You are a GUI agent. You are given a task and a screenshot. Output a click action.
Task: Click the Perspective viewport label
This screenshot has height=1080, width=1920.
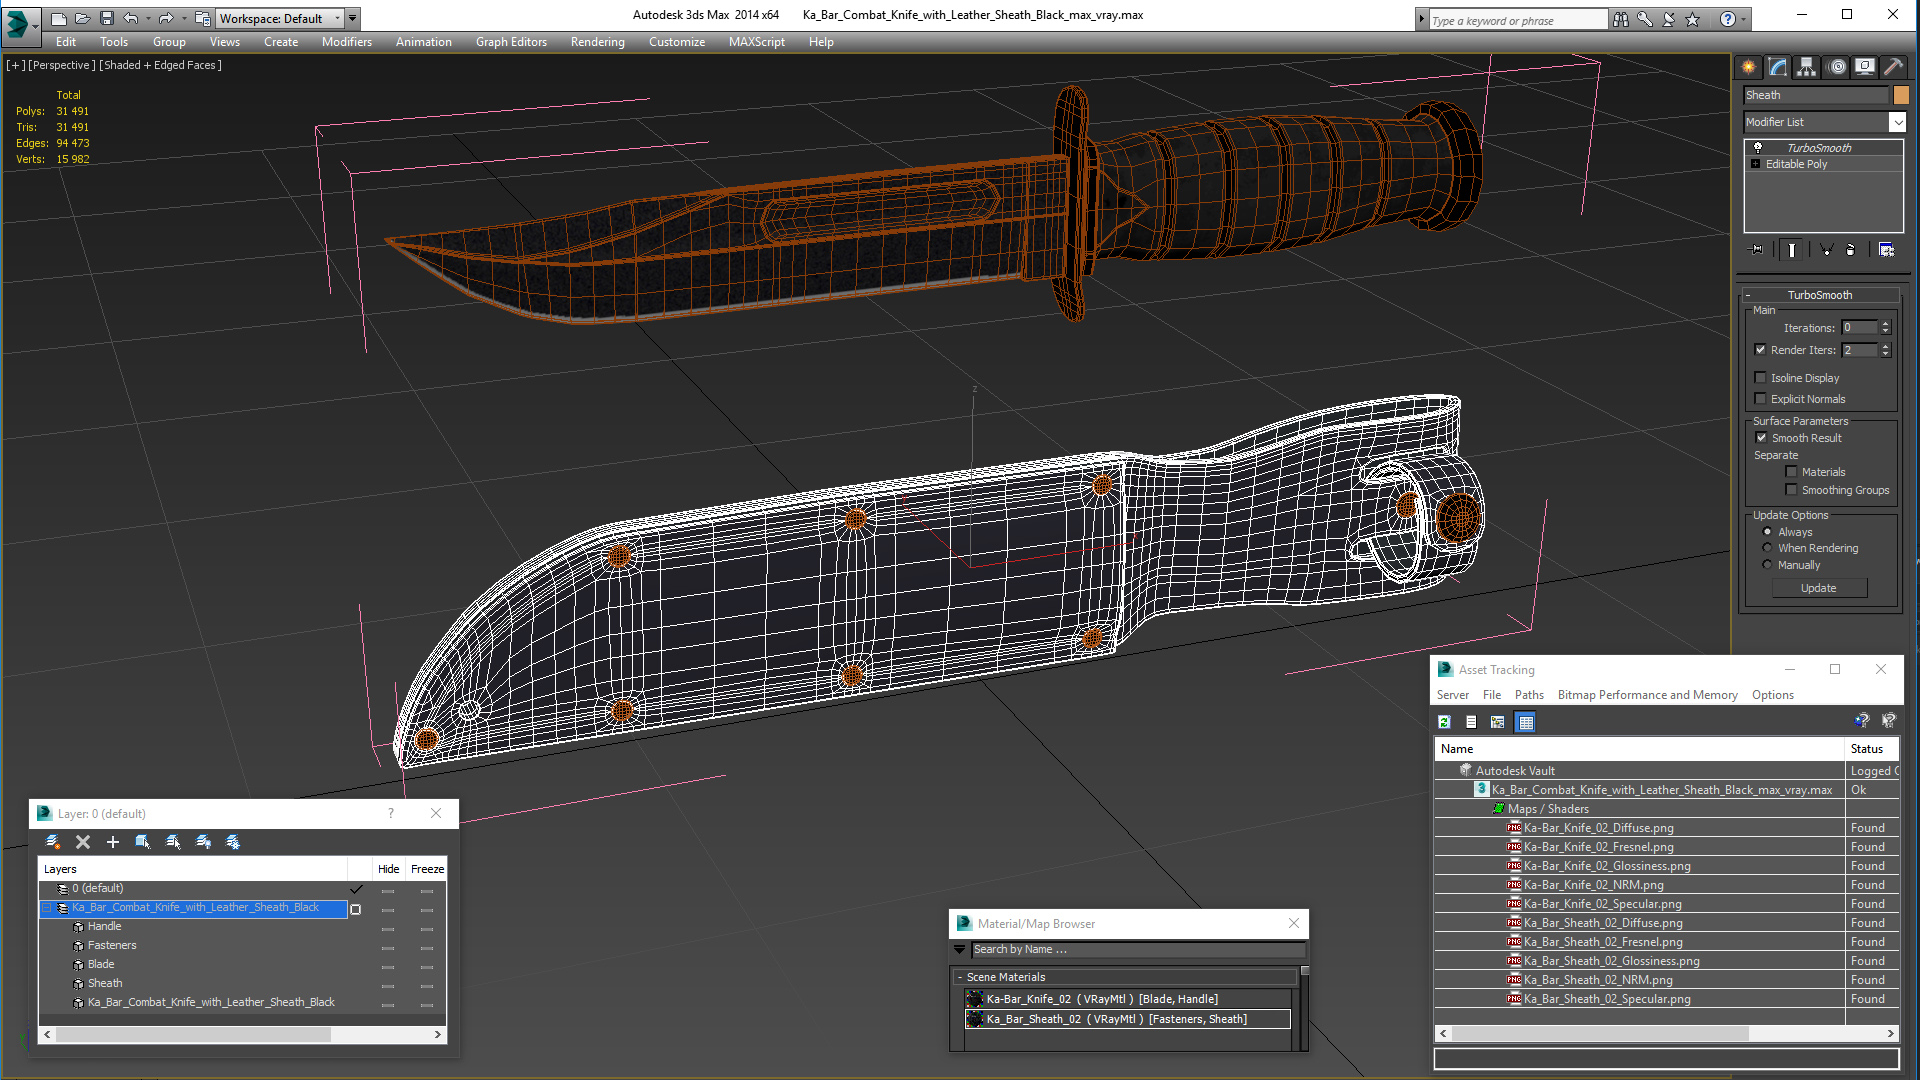click(x=61, y=65)
